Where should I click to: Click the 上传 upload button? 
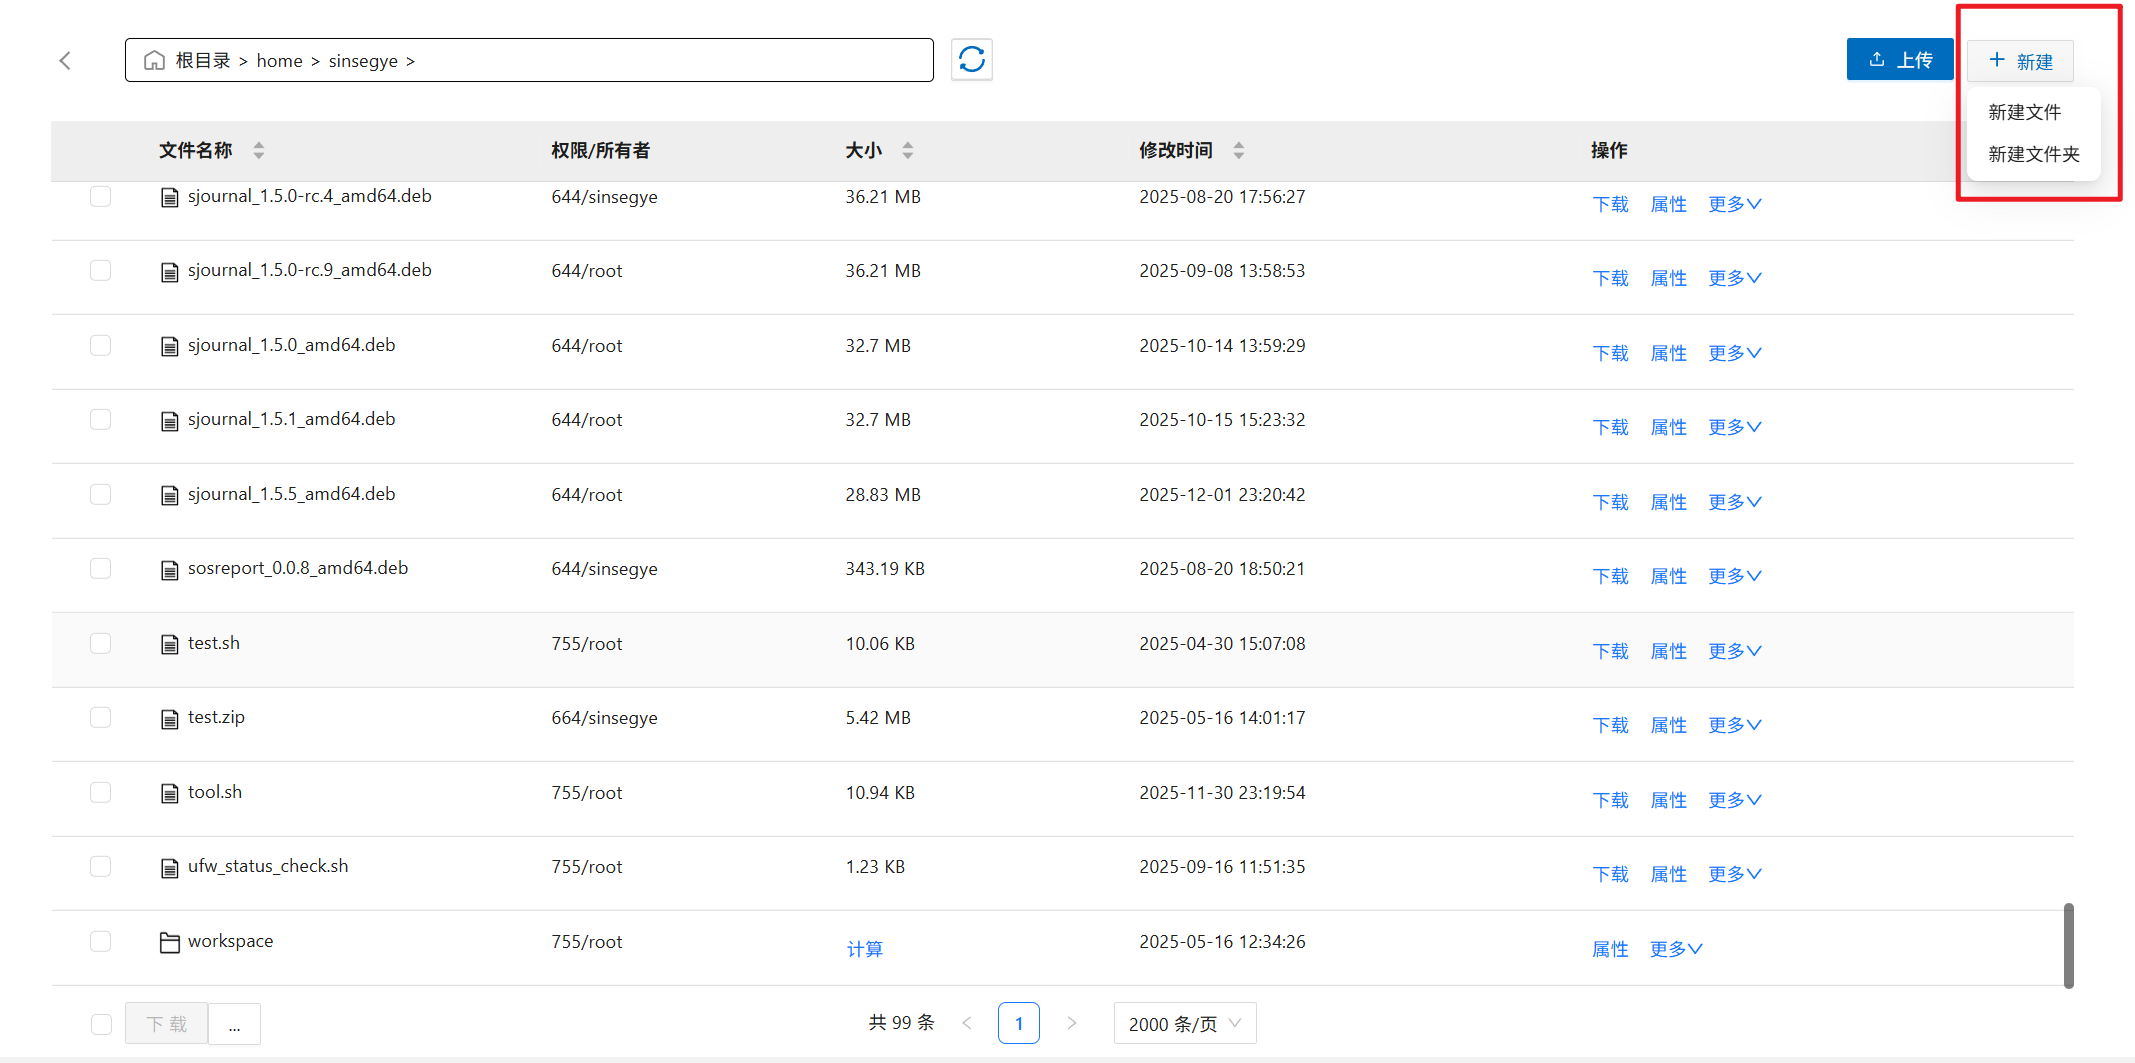1899,60
